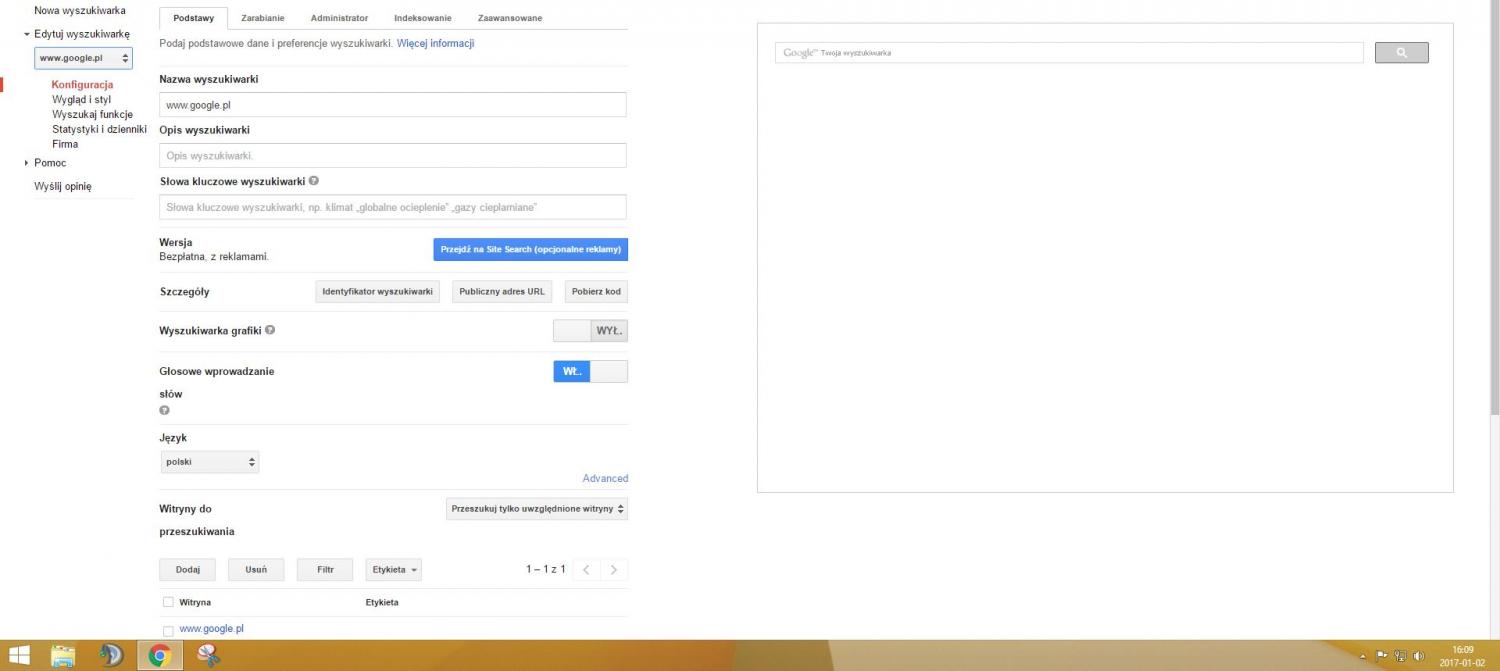This screenshot has height=671, width=1500.
Task: Click the magnifier search button in preview
Action: click(1401, 53)
